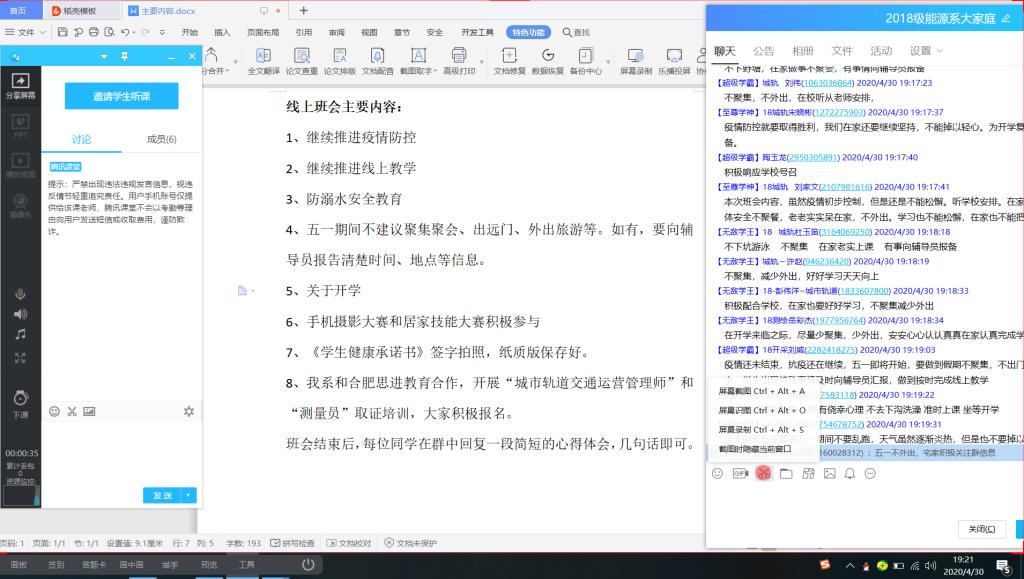Open the camera option in classroom sidebar

point(20,205)
